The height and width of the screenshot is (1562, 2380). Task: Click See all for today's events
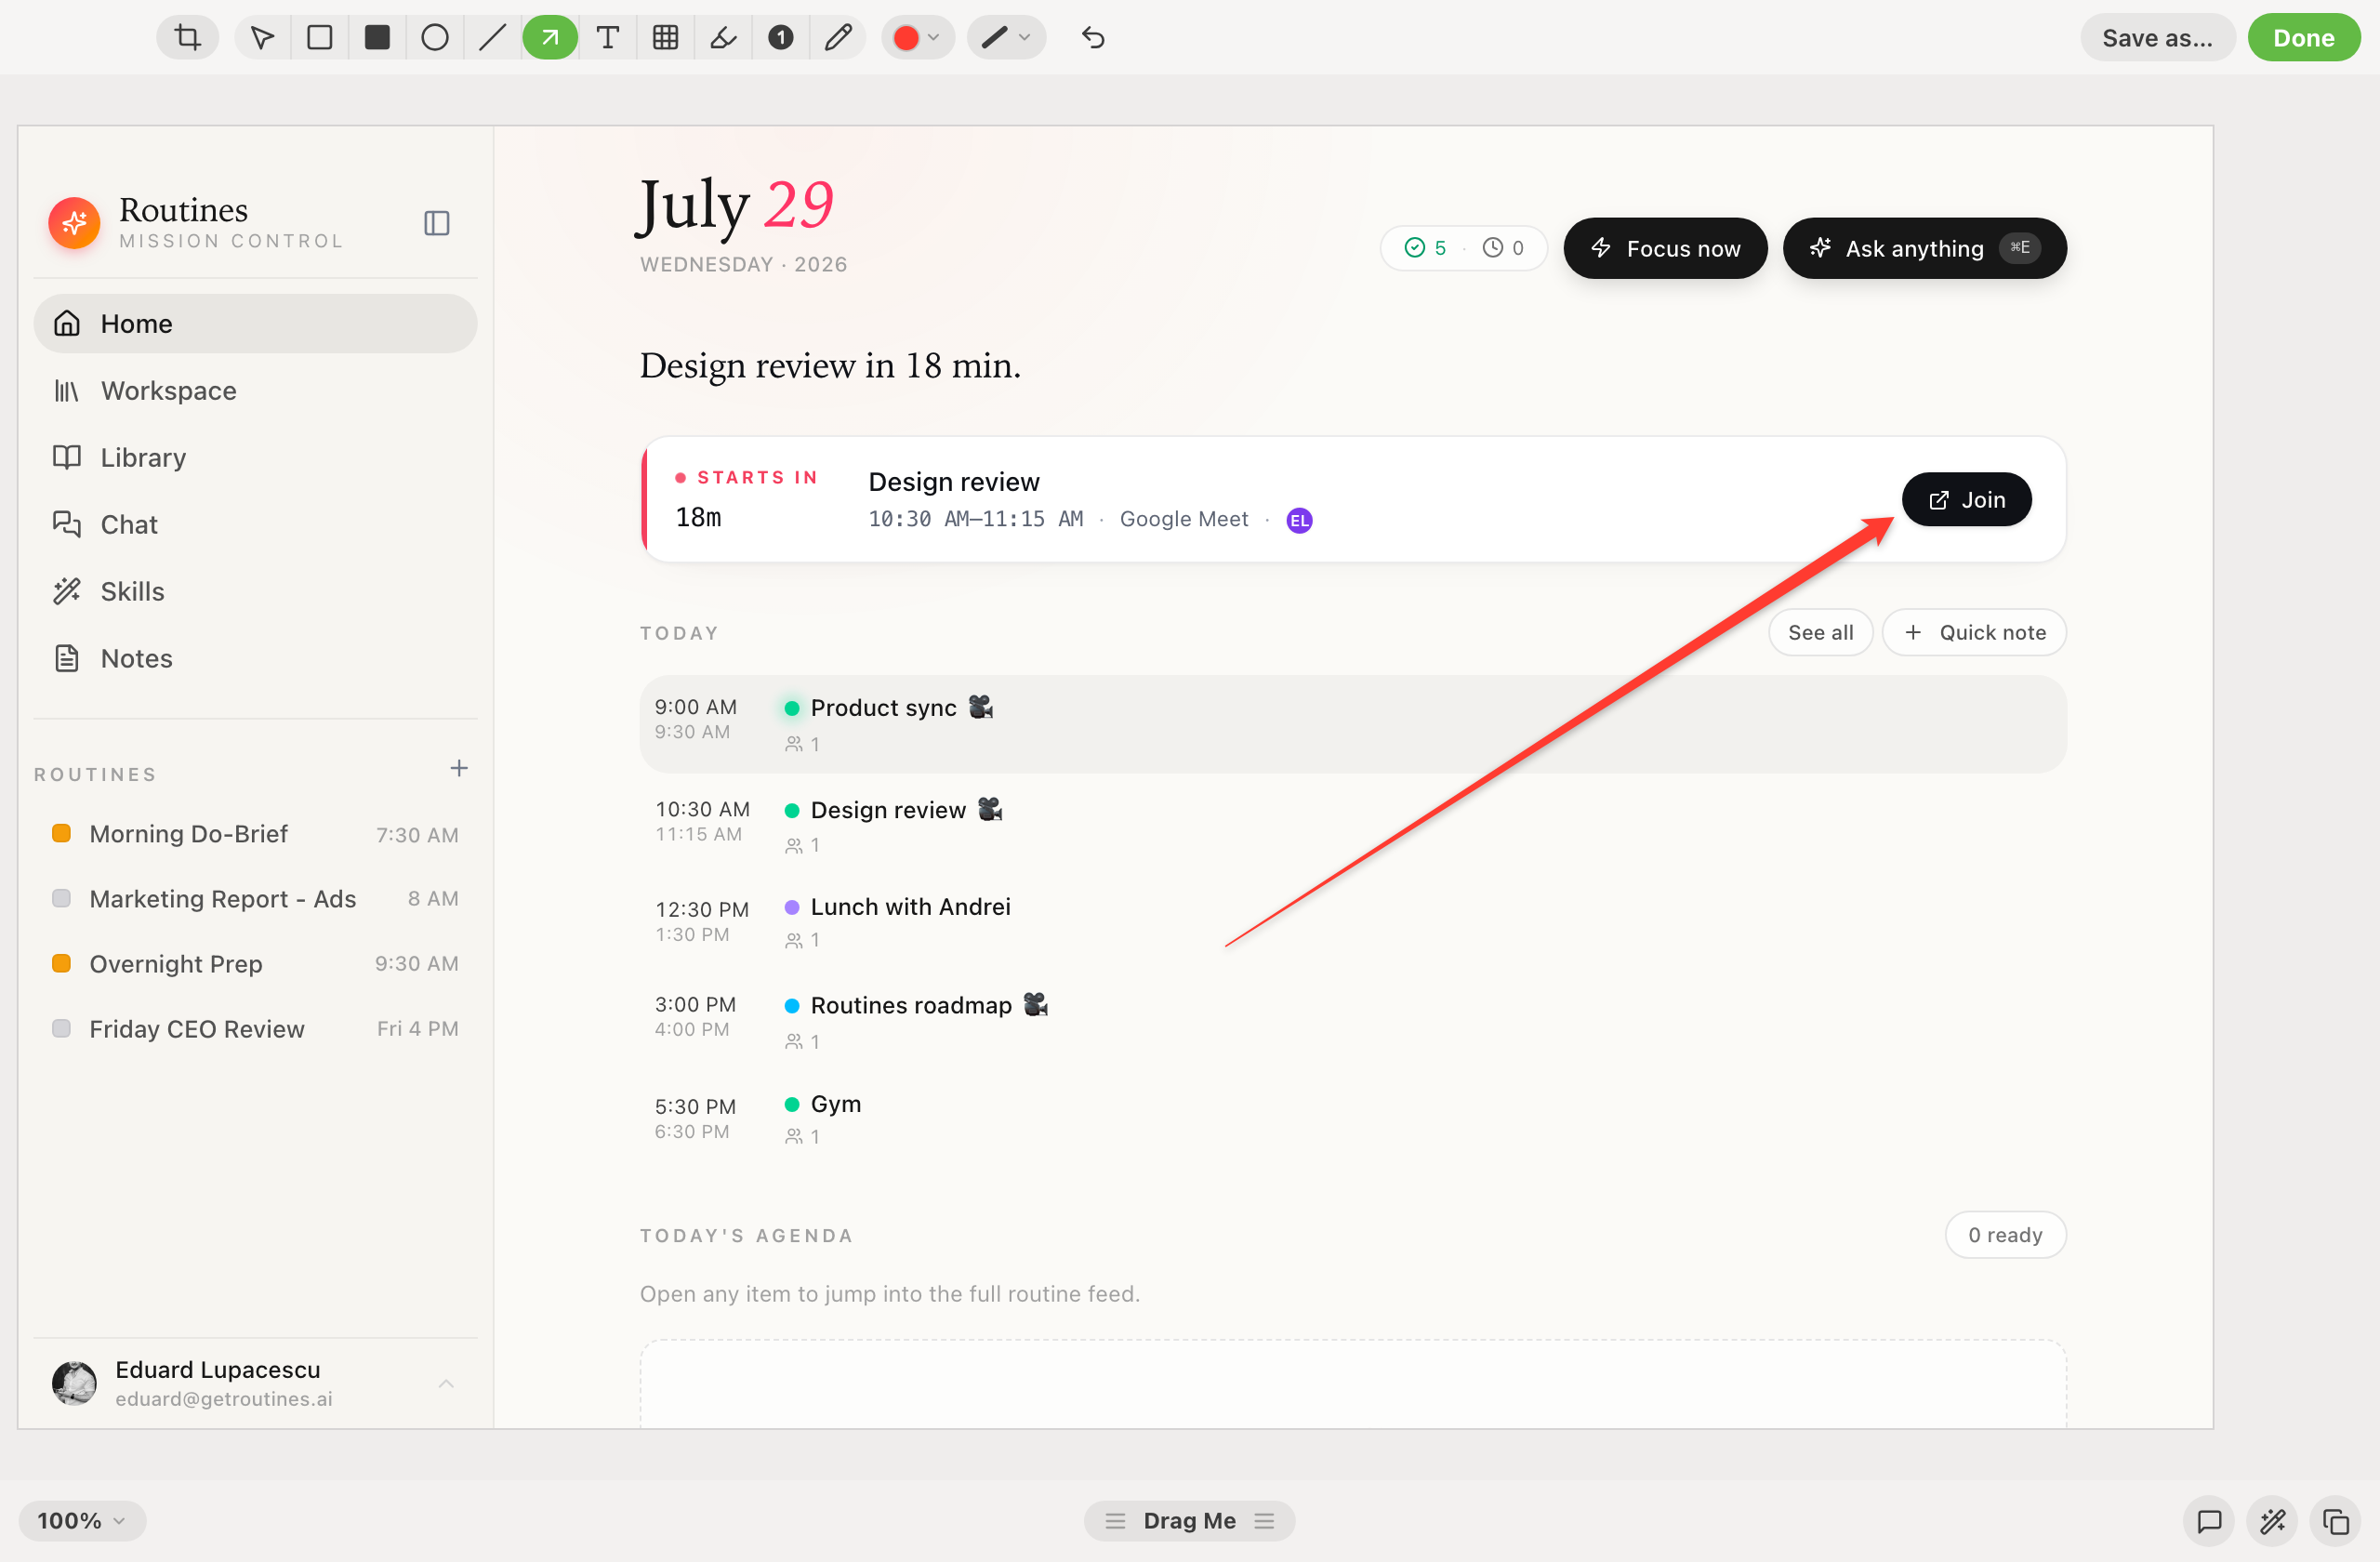coord(1820,633)
